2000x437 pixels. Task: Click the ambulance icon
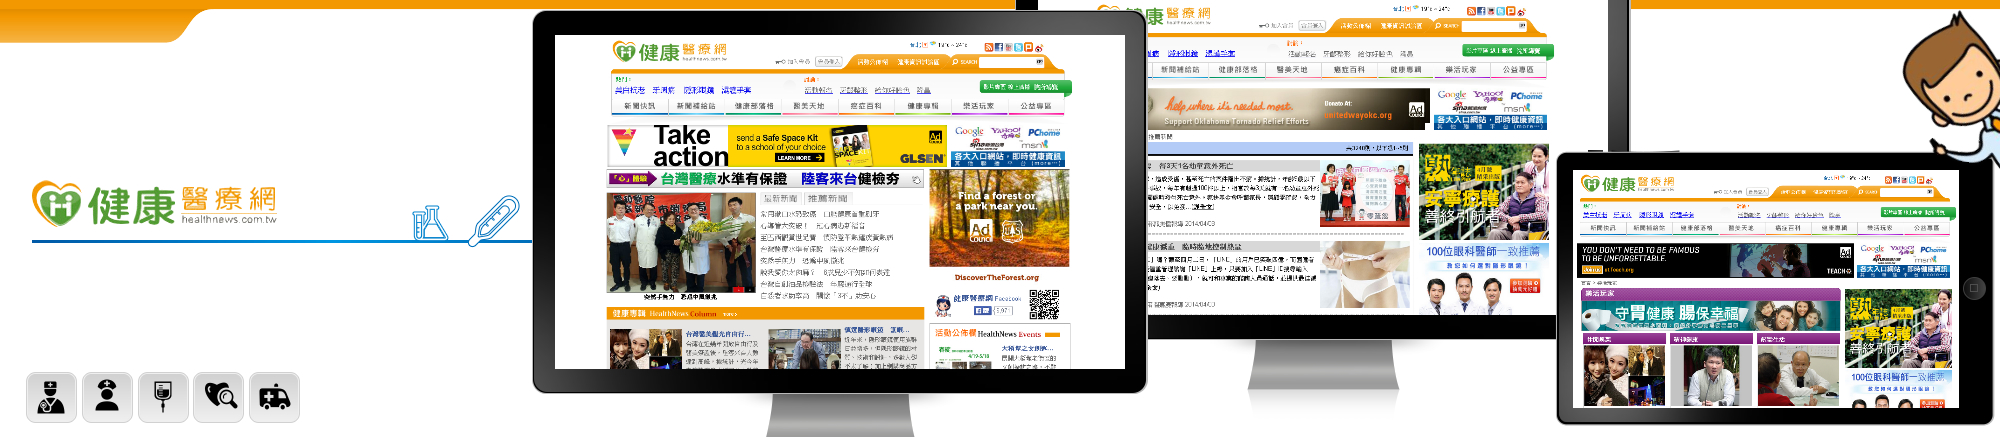click(x=275, y=397)
